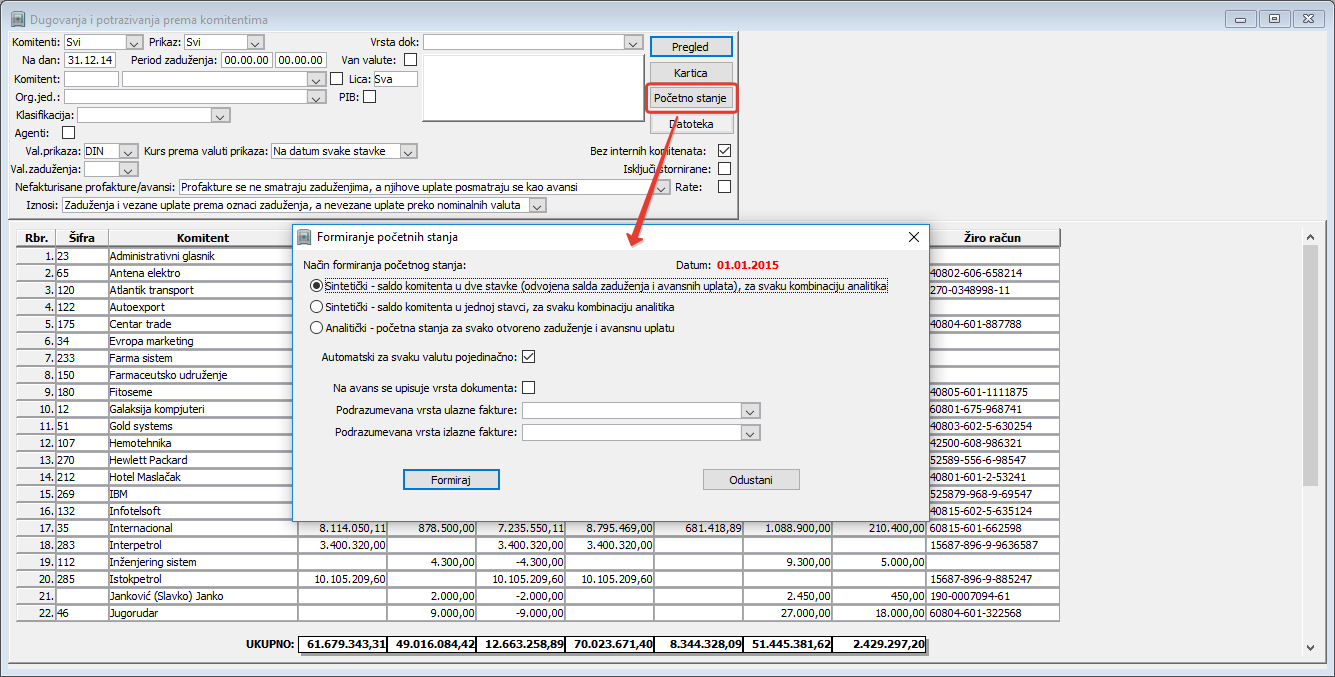Select Sintetički single-entry balance option

(x=493, y=307)
